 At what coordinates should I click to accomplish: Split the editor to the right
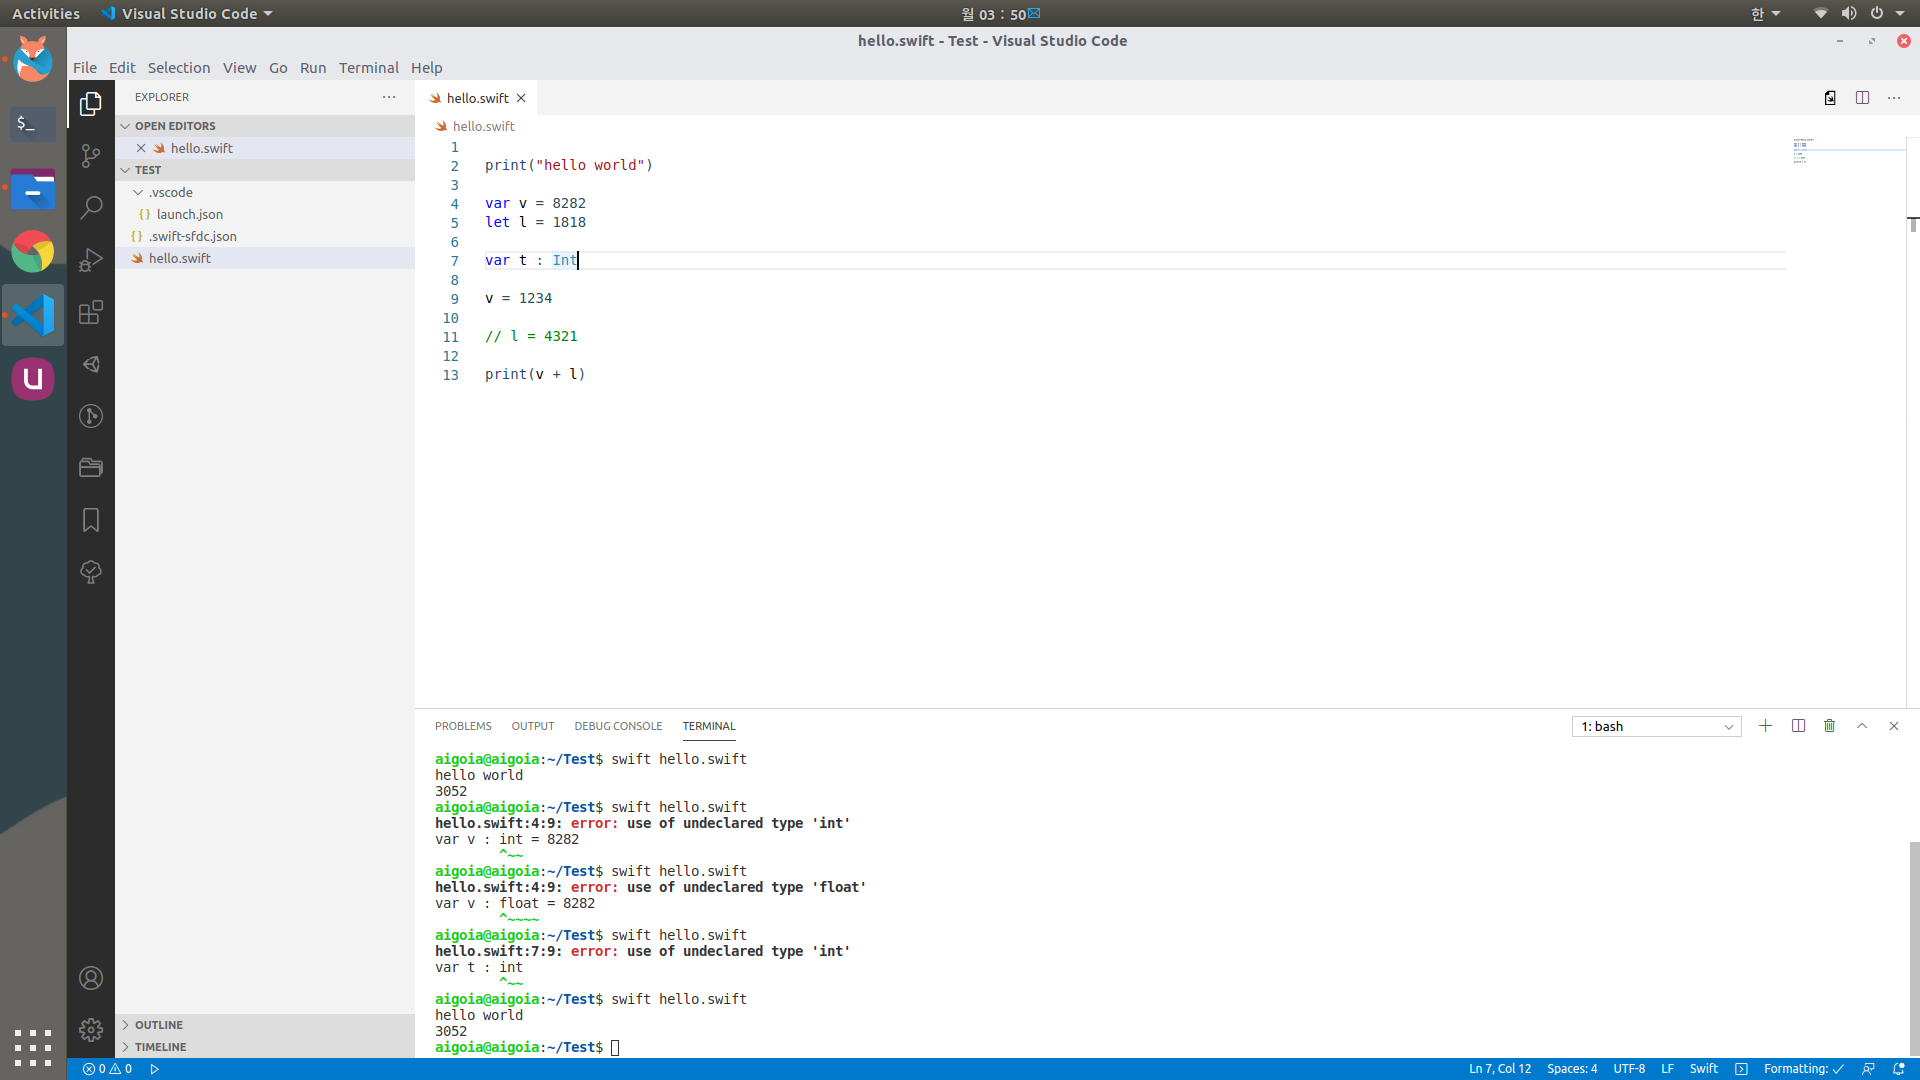tap(1862, 98)
